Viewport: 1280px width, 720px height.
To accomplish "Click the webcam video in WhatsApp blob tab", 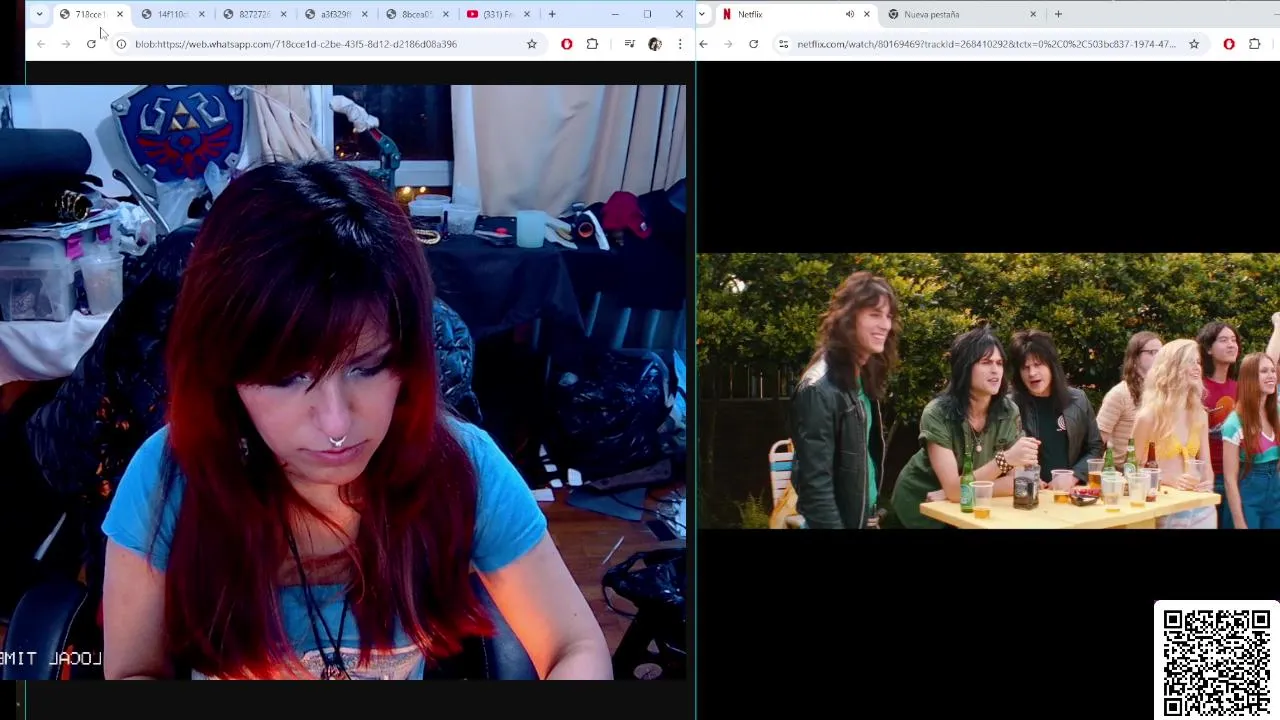I will point(343,382).
